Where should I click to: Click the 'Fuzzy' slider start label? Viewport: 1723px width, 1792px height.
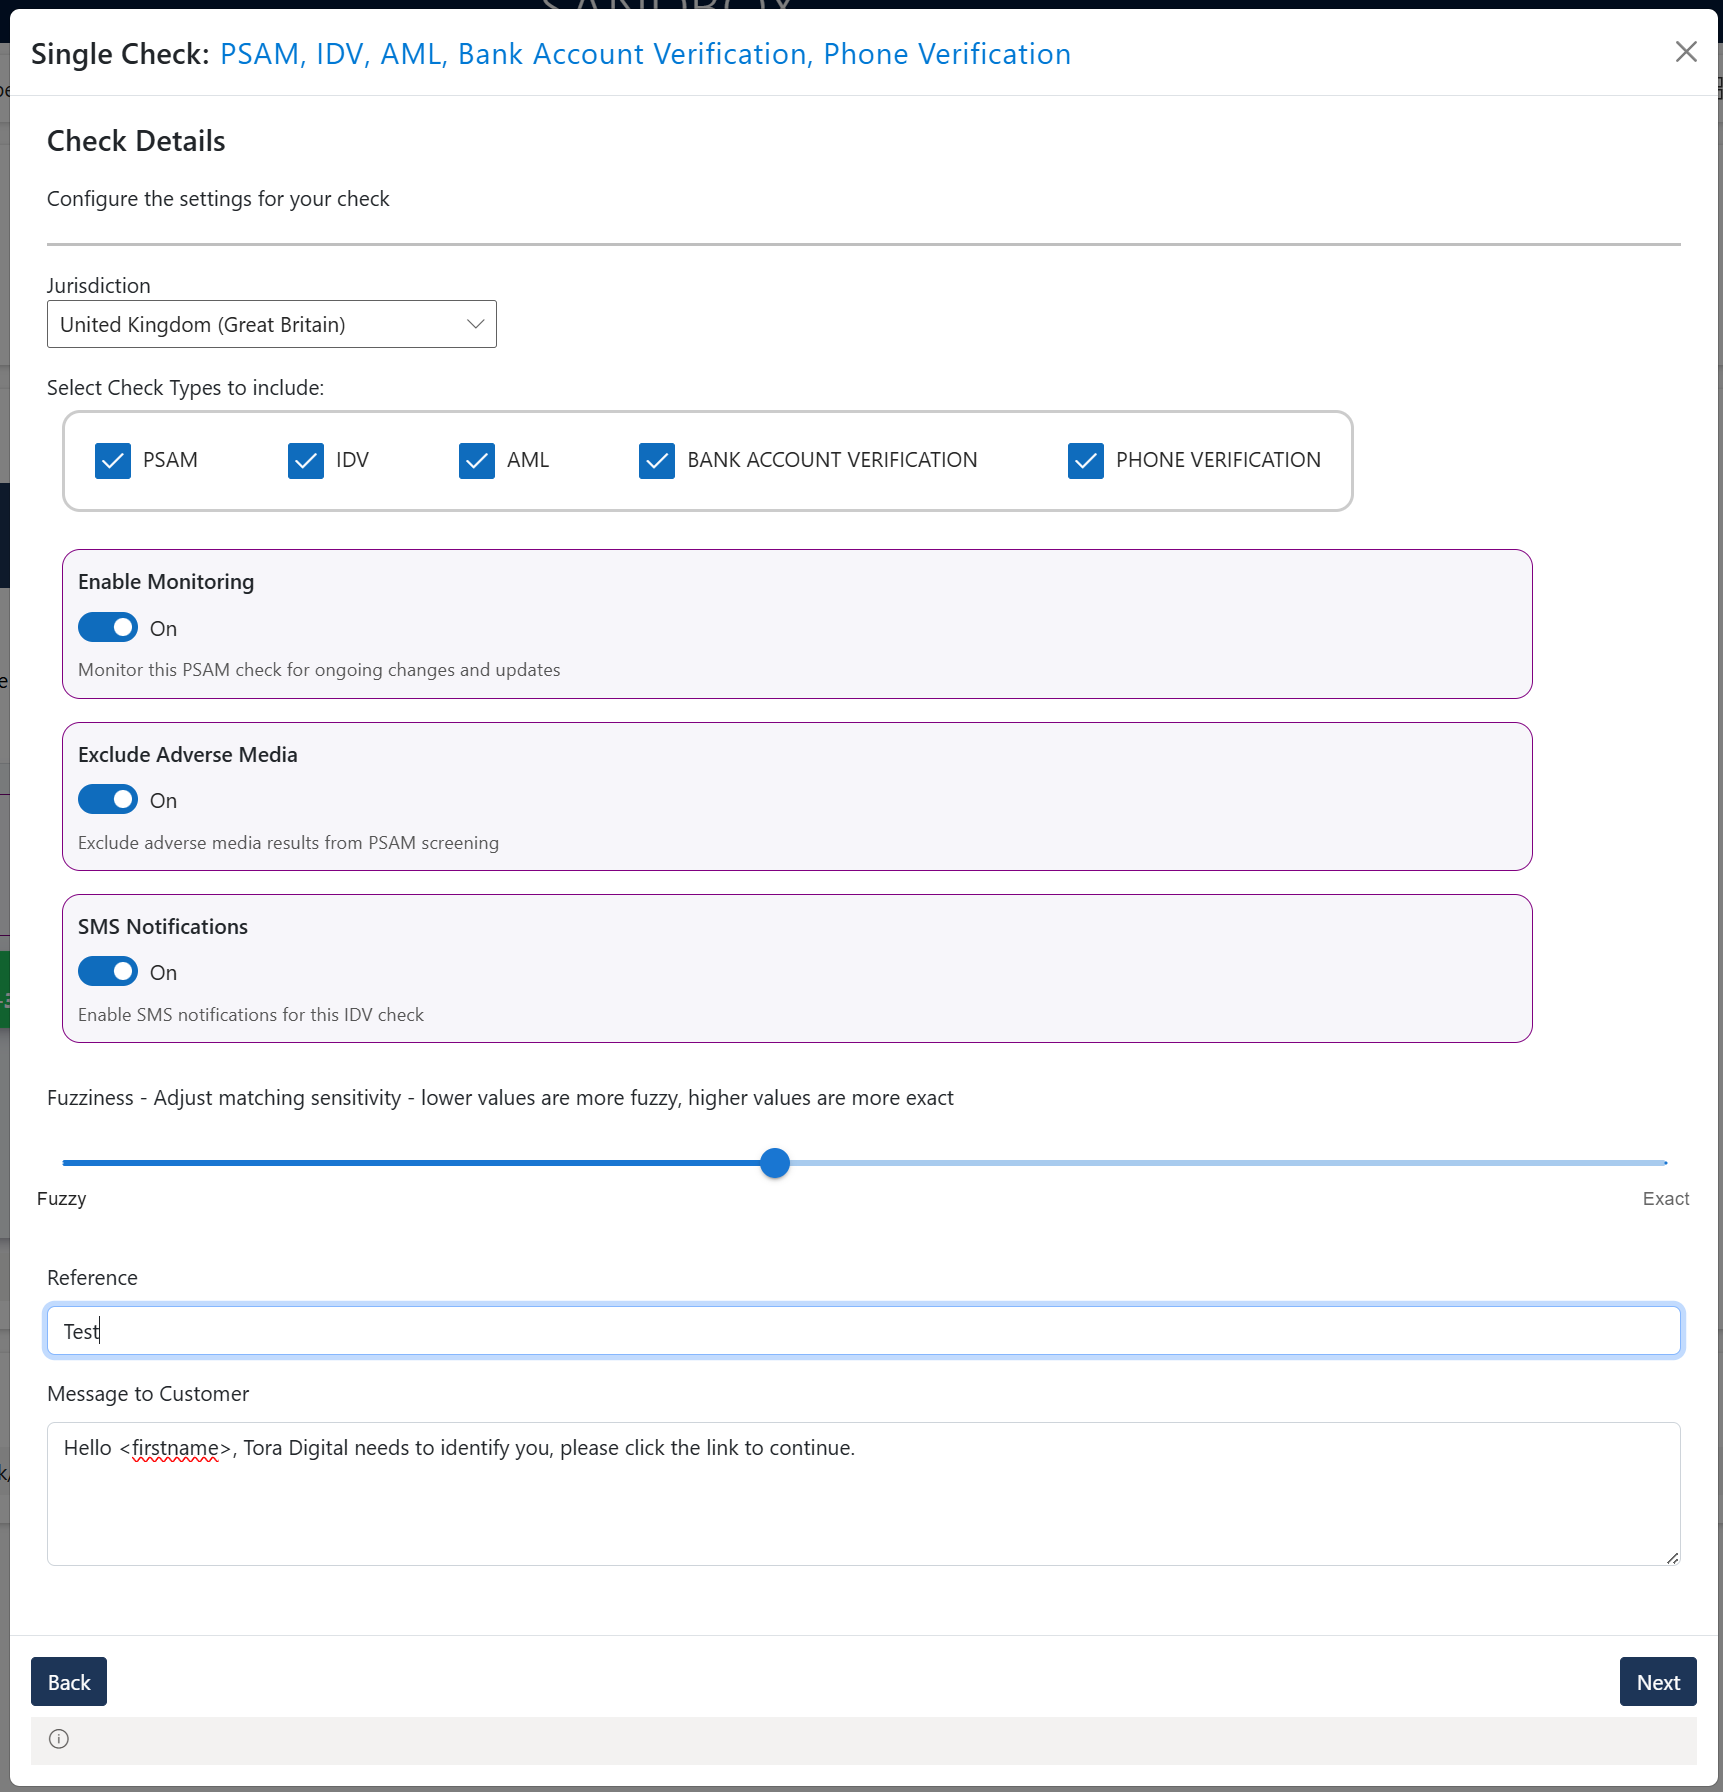tap(62, 1199)
